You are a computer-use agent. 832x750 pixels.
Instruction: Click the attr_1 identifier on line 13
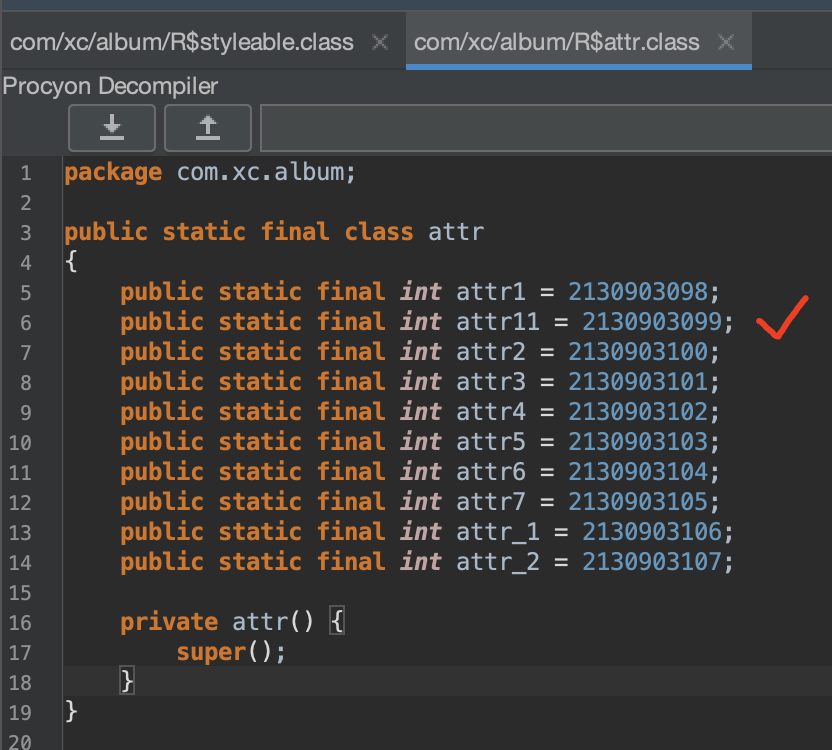498,532
